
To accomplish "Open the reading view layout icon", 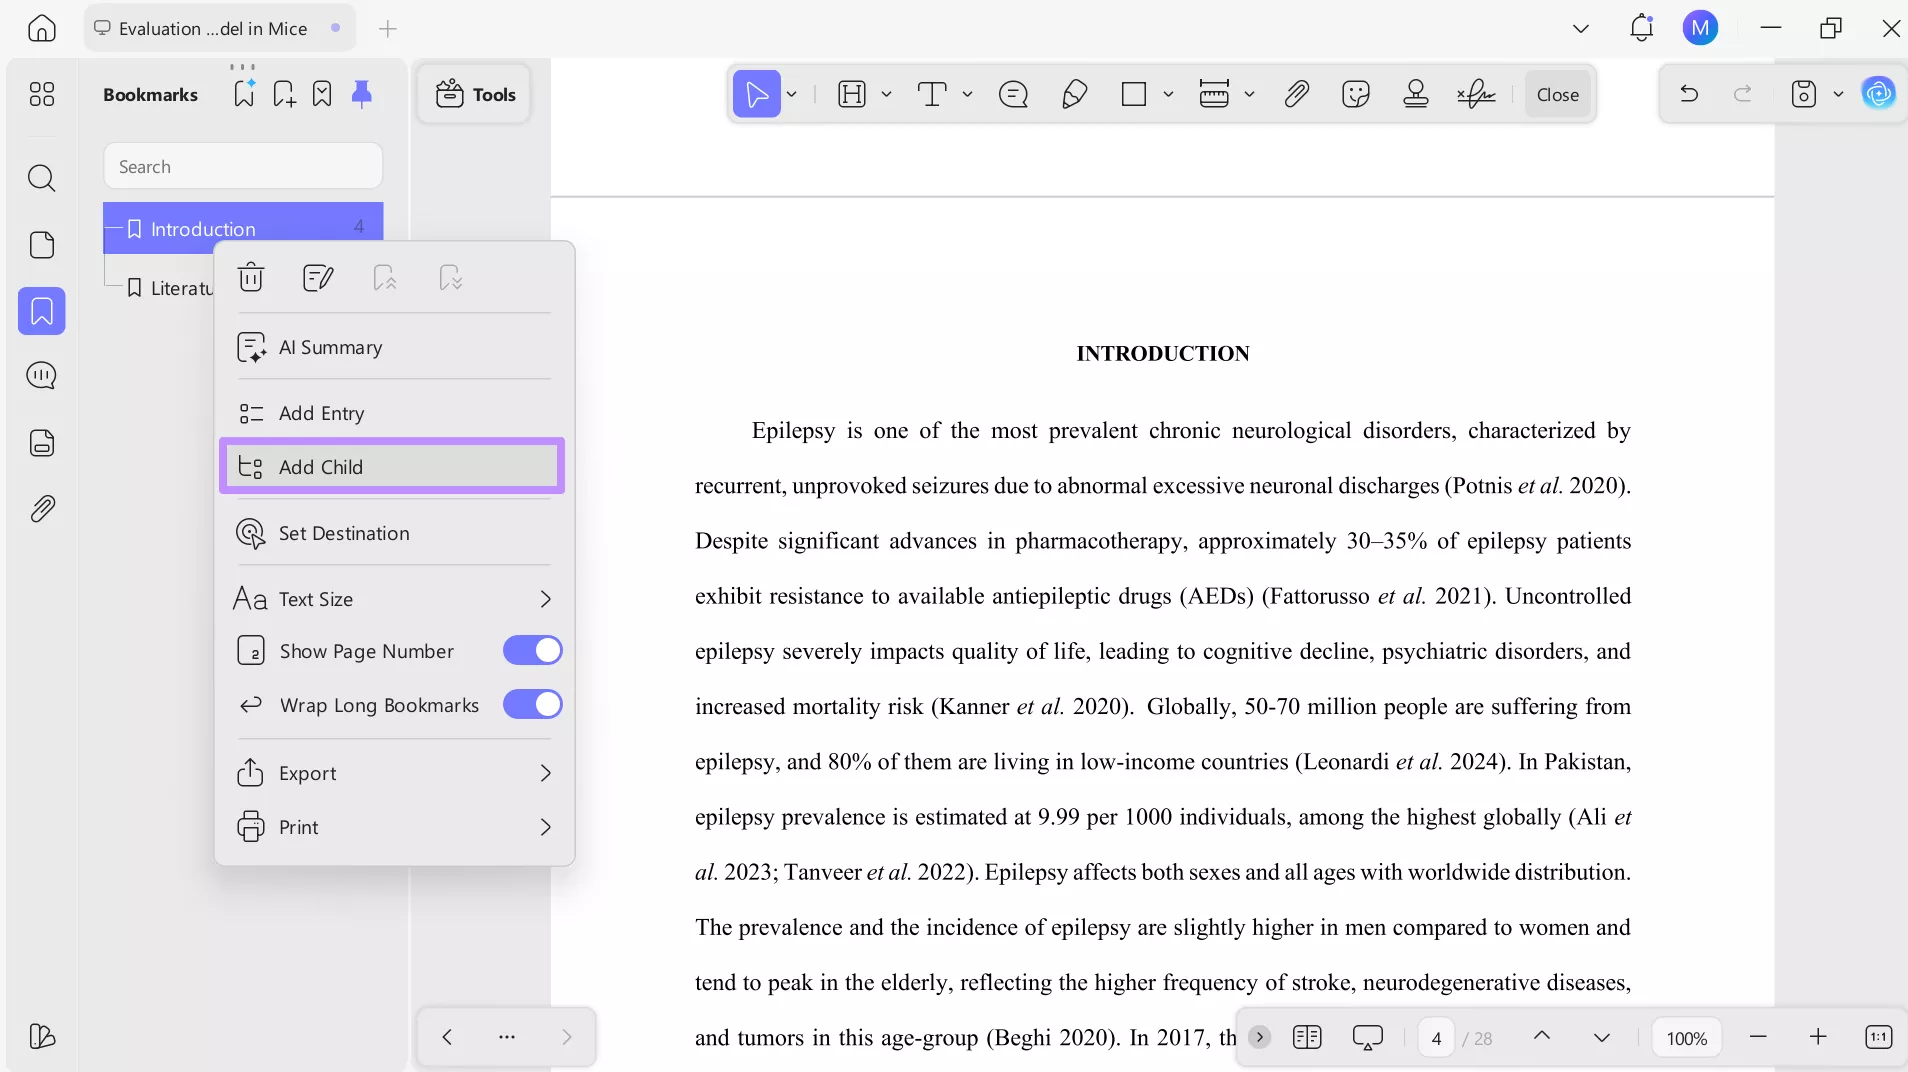I will (x=1307, y=1037).
